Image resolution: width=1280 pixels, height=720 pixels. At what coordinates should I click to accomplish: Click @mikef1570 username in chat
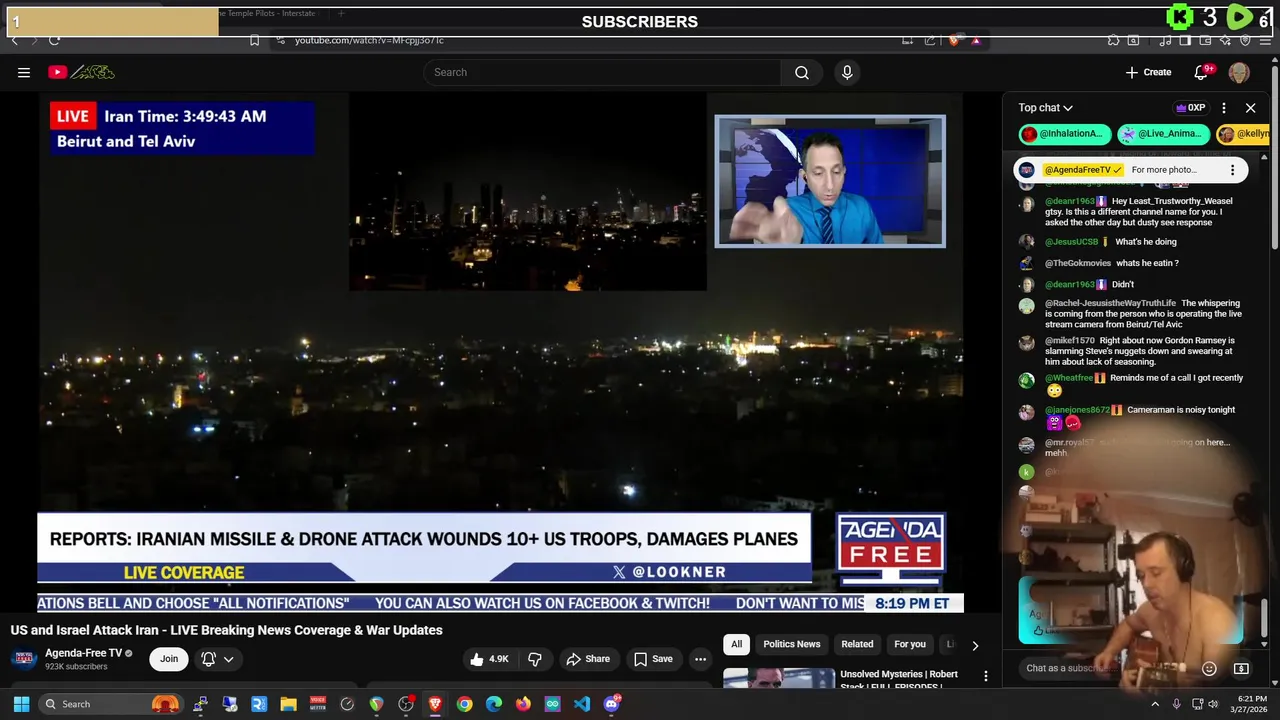1070,341
